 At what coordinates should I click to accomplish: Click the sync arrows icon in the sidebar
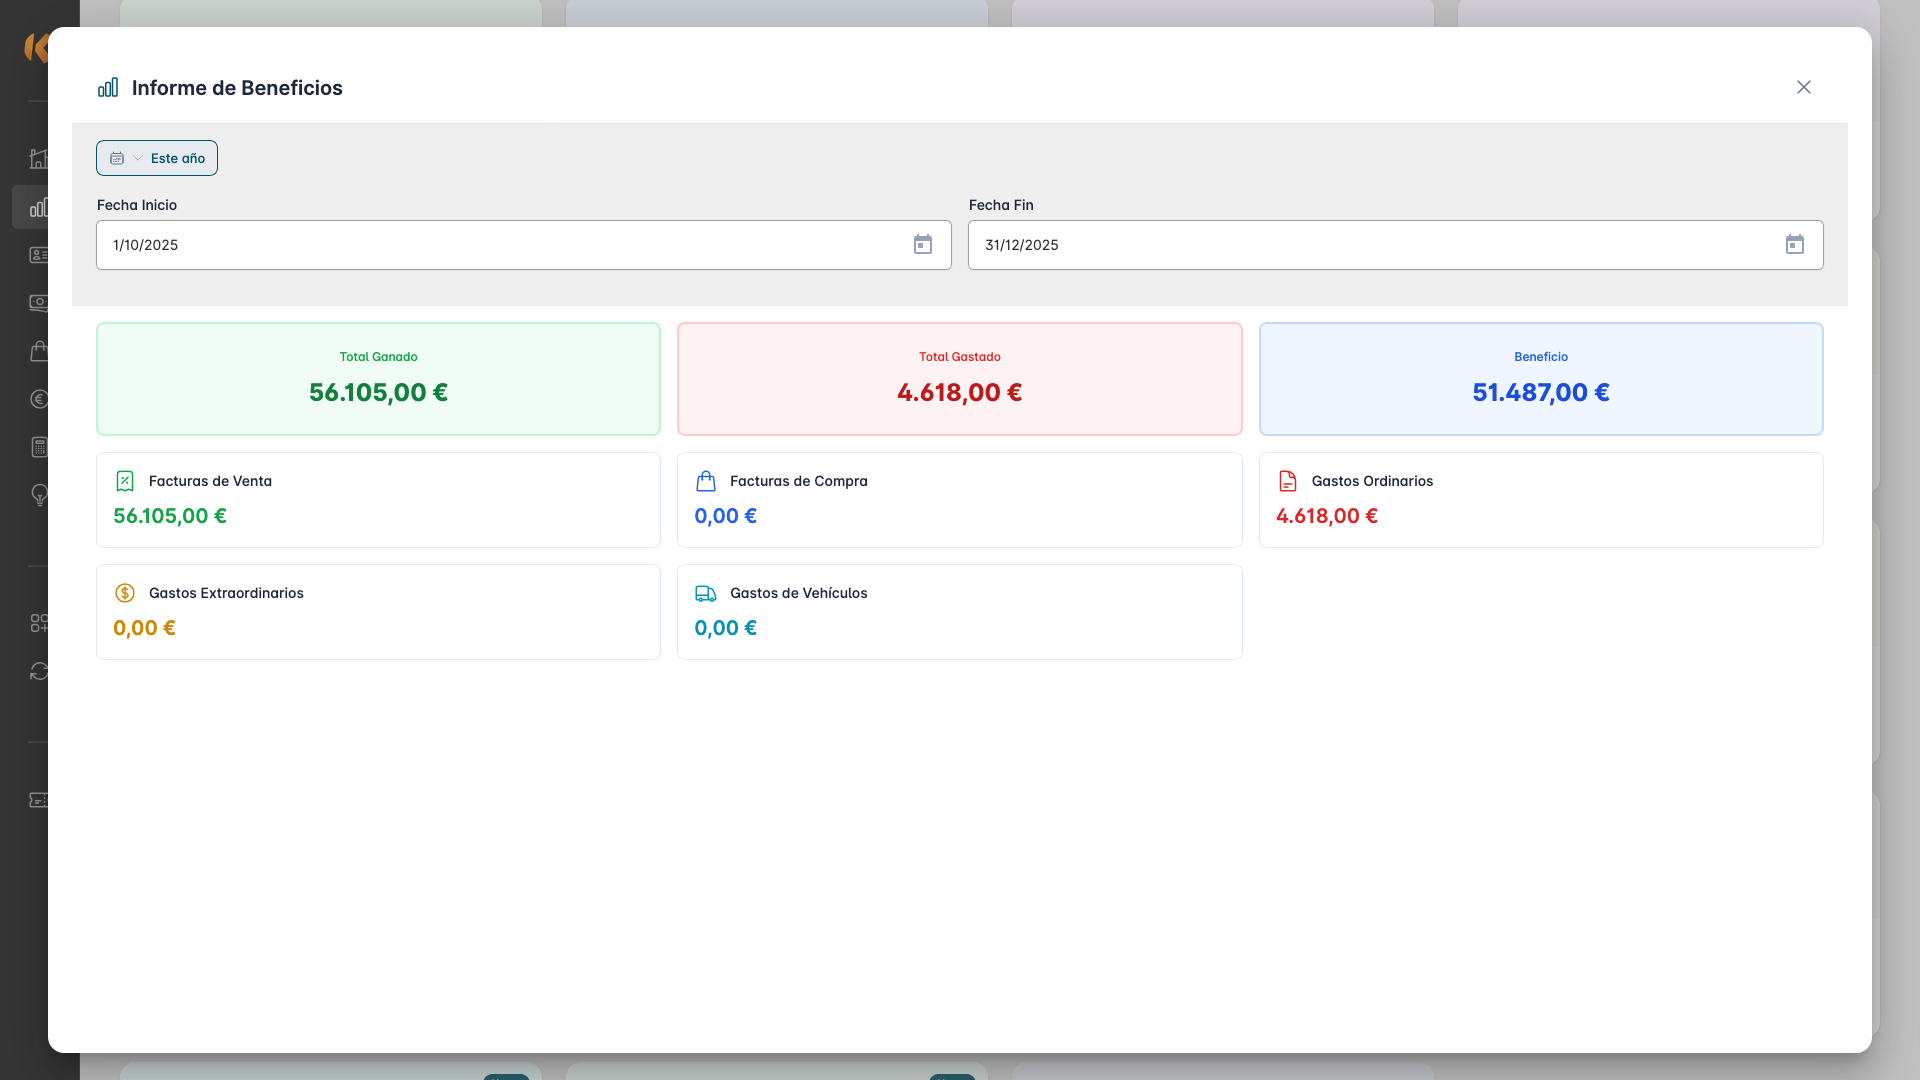(x=39, y=671)
